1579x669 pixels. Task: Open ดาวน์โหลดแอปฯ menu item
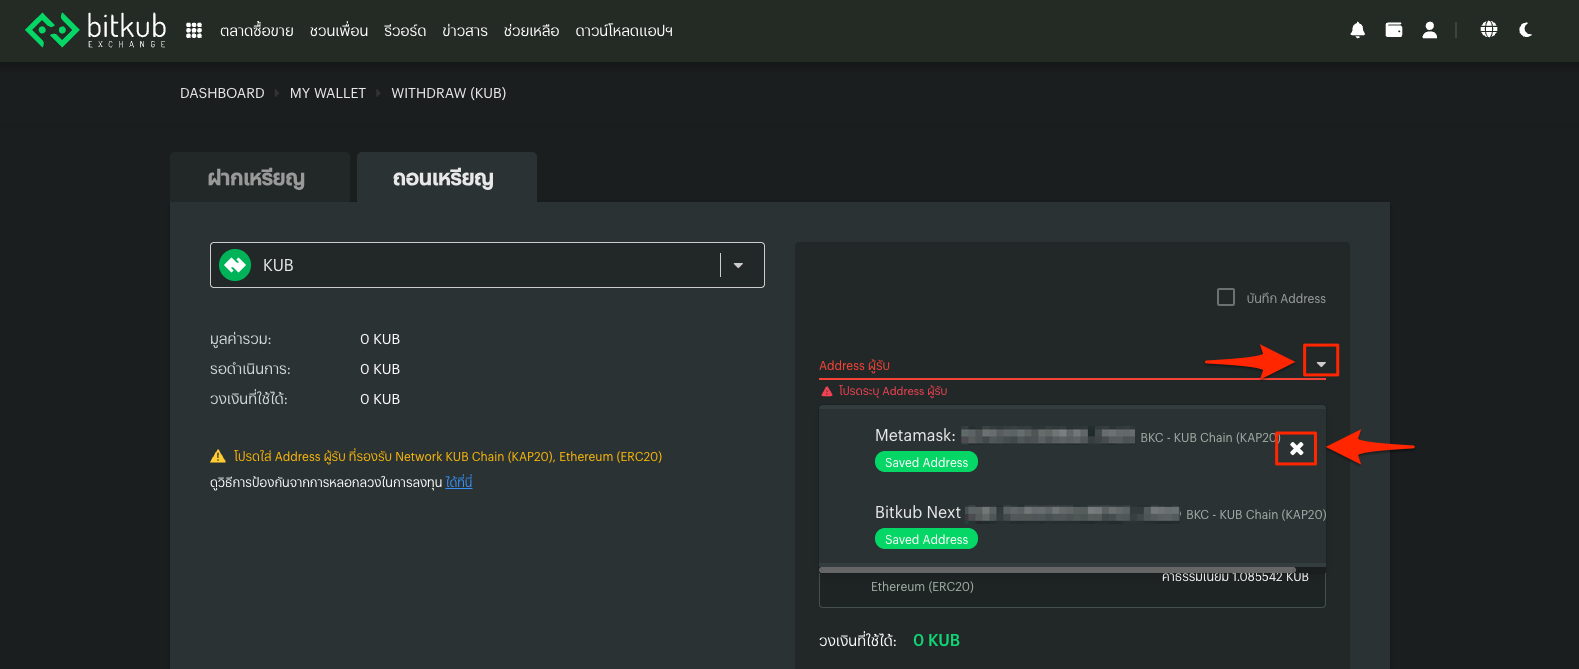pyautogui.click(x=624, y=31)
